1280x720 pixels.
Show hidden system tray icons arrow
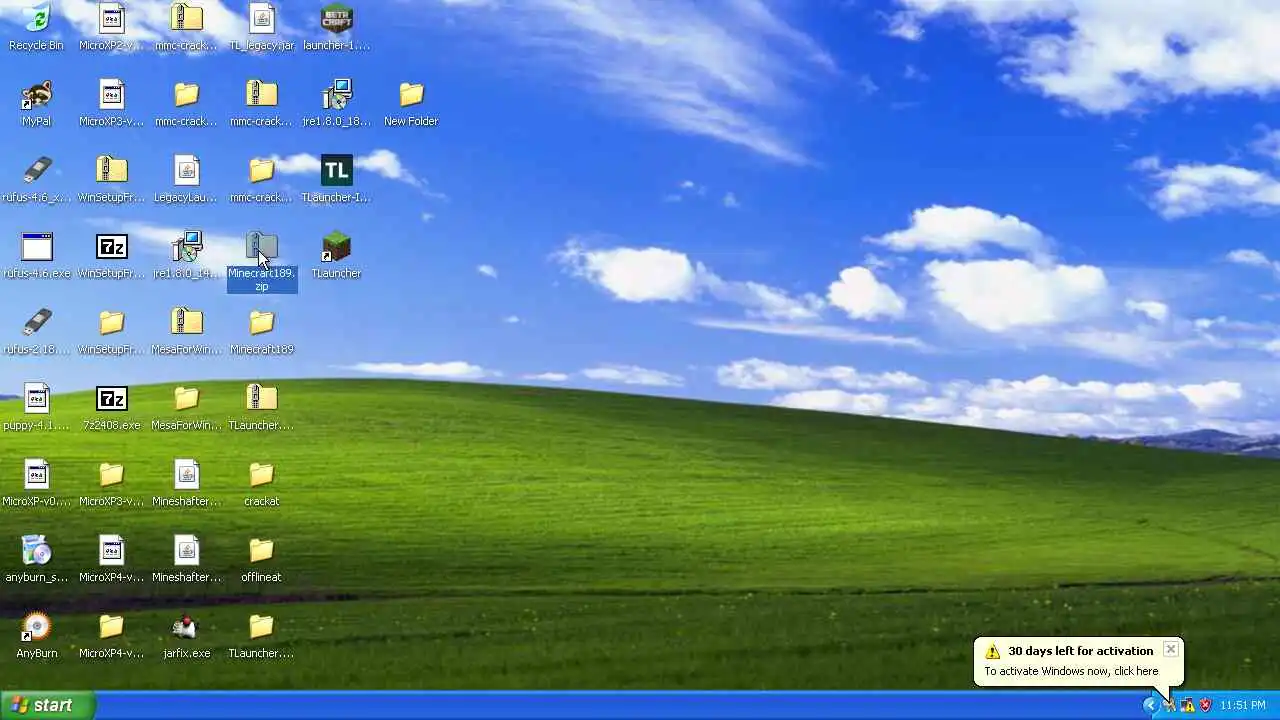(x=1150, y=705)
